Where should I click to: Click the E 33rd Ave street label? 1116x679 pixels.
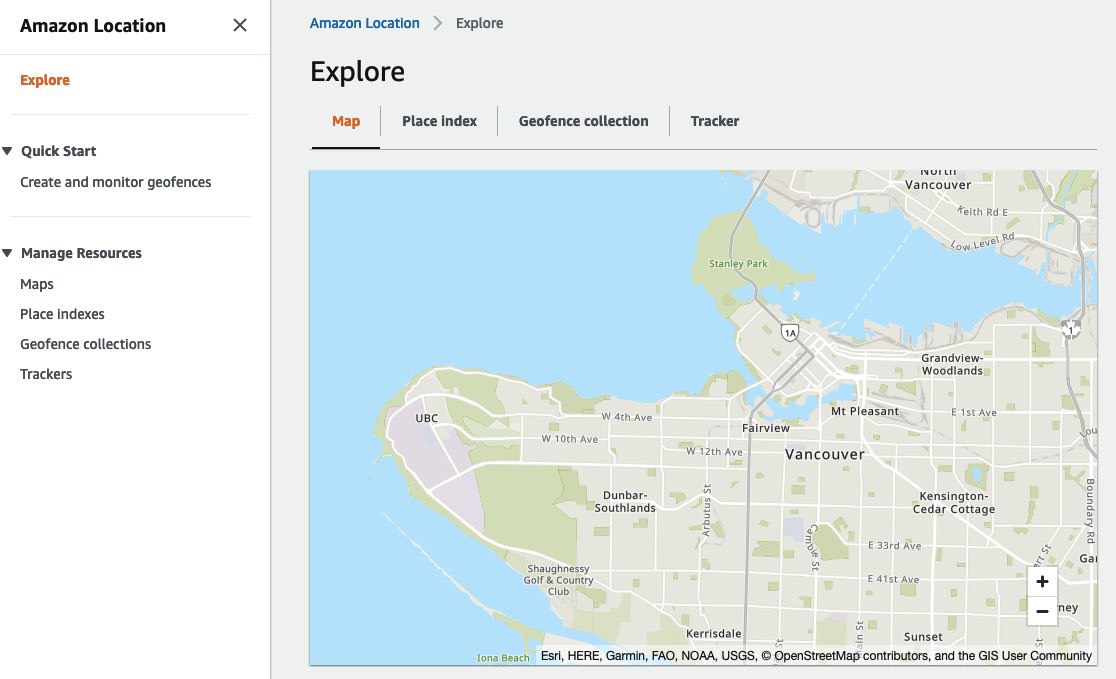(x=895, y=546)
